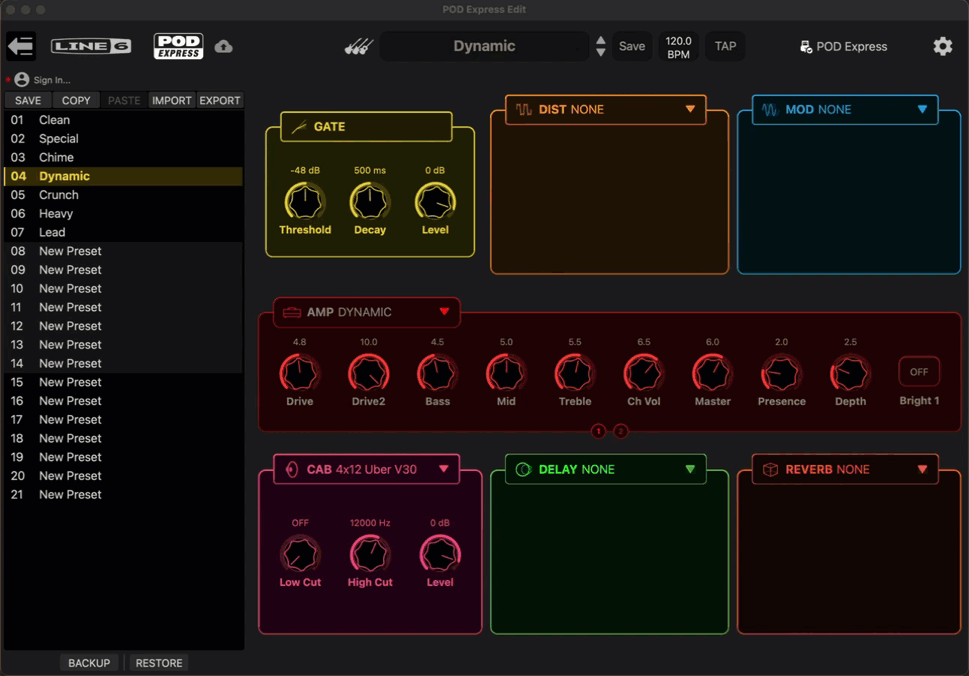Switch to amp page 1 indicator
Viewport: 969px width, 676px height.
click(x=598, y=431)
